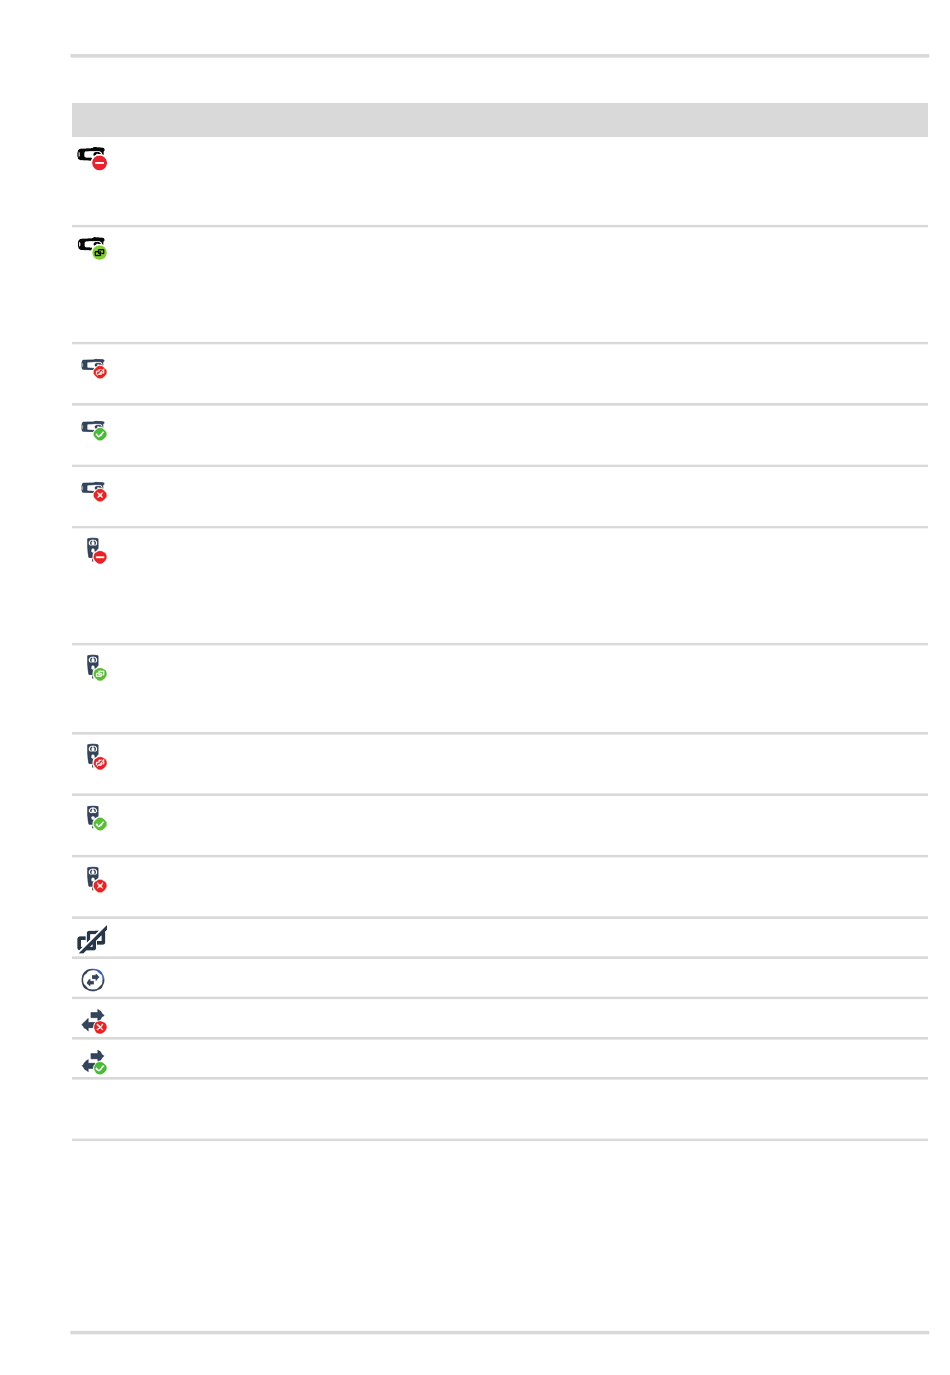Select the circular sync arrows icon

click(92, 980)
